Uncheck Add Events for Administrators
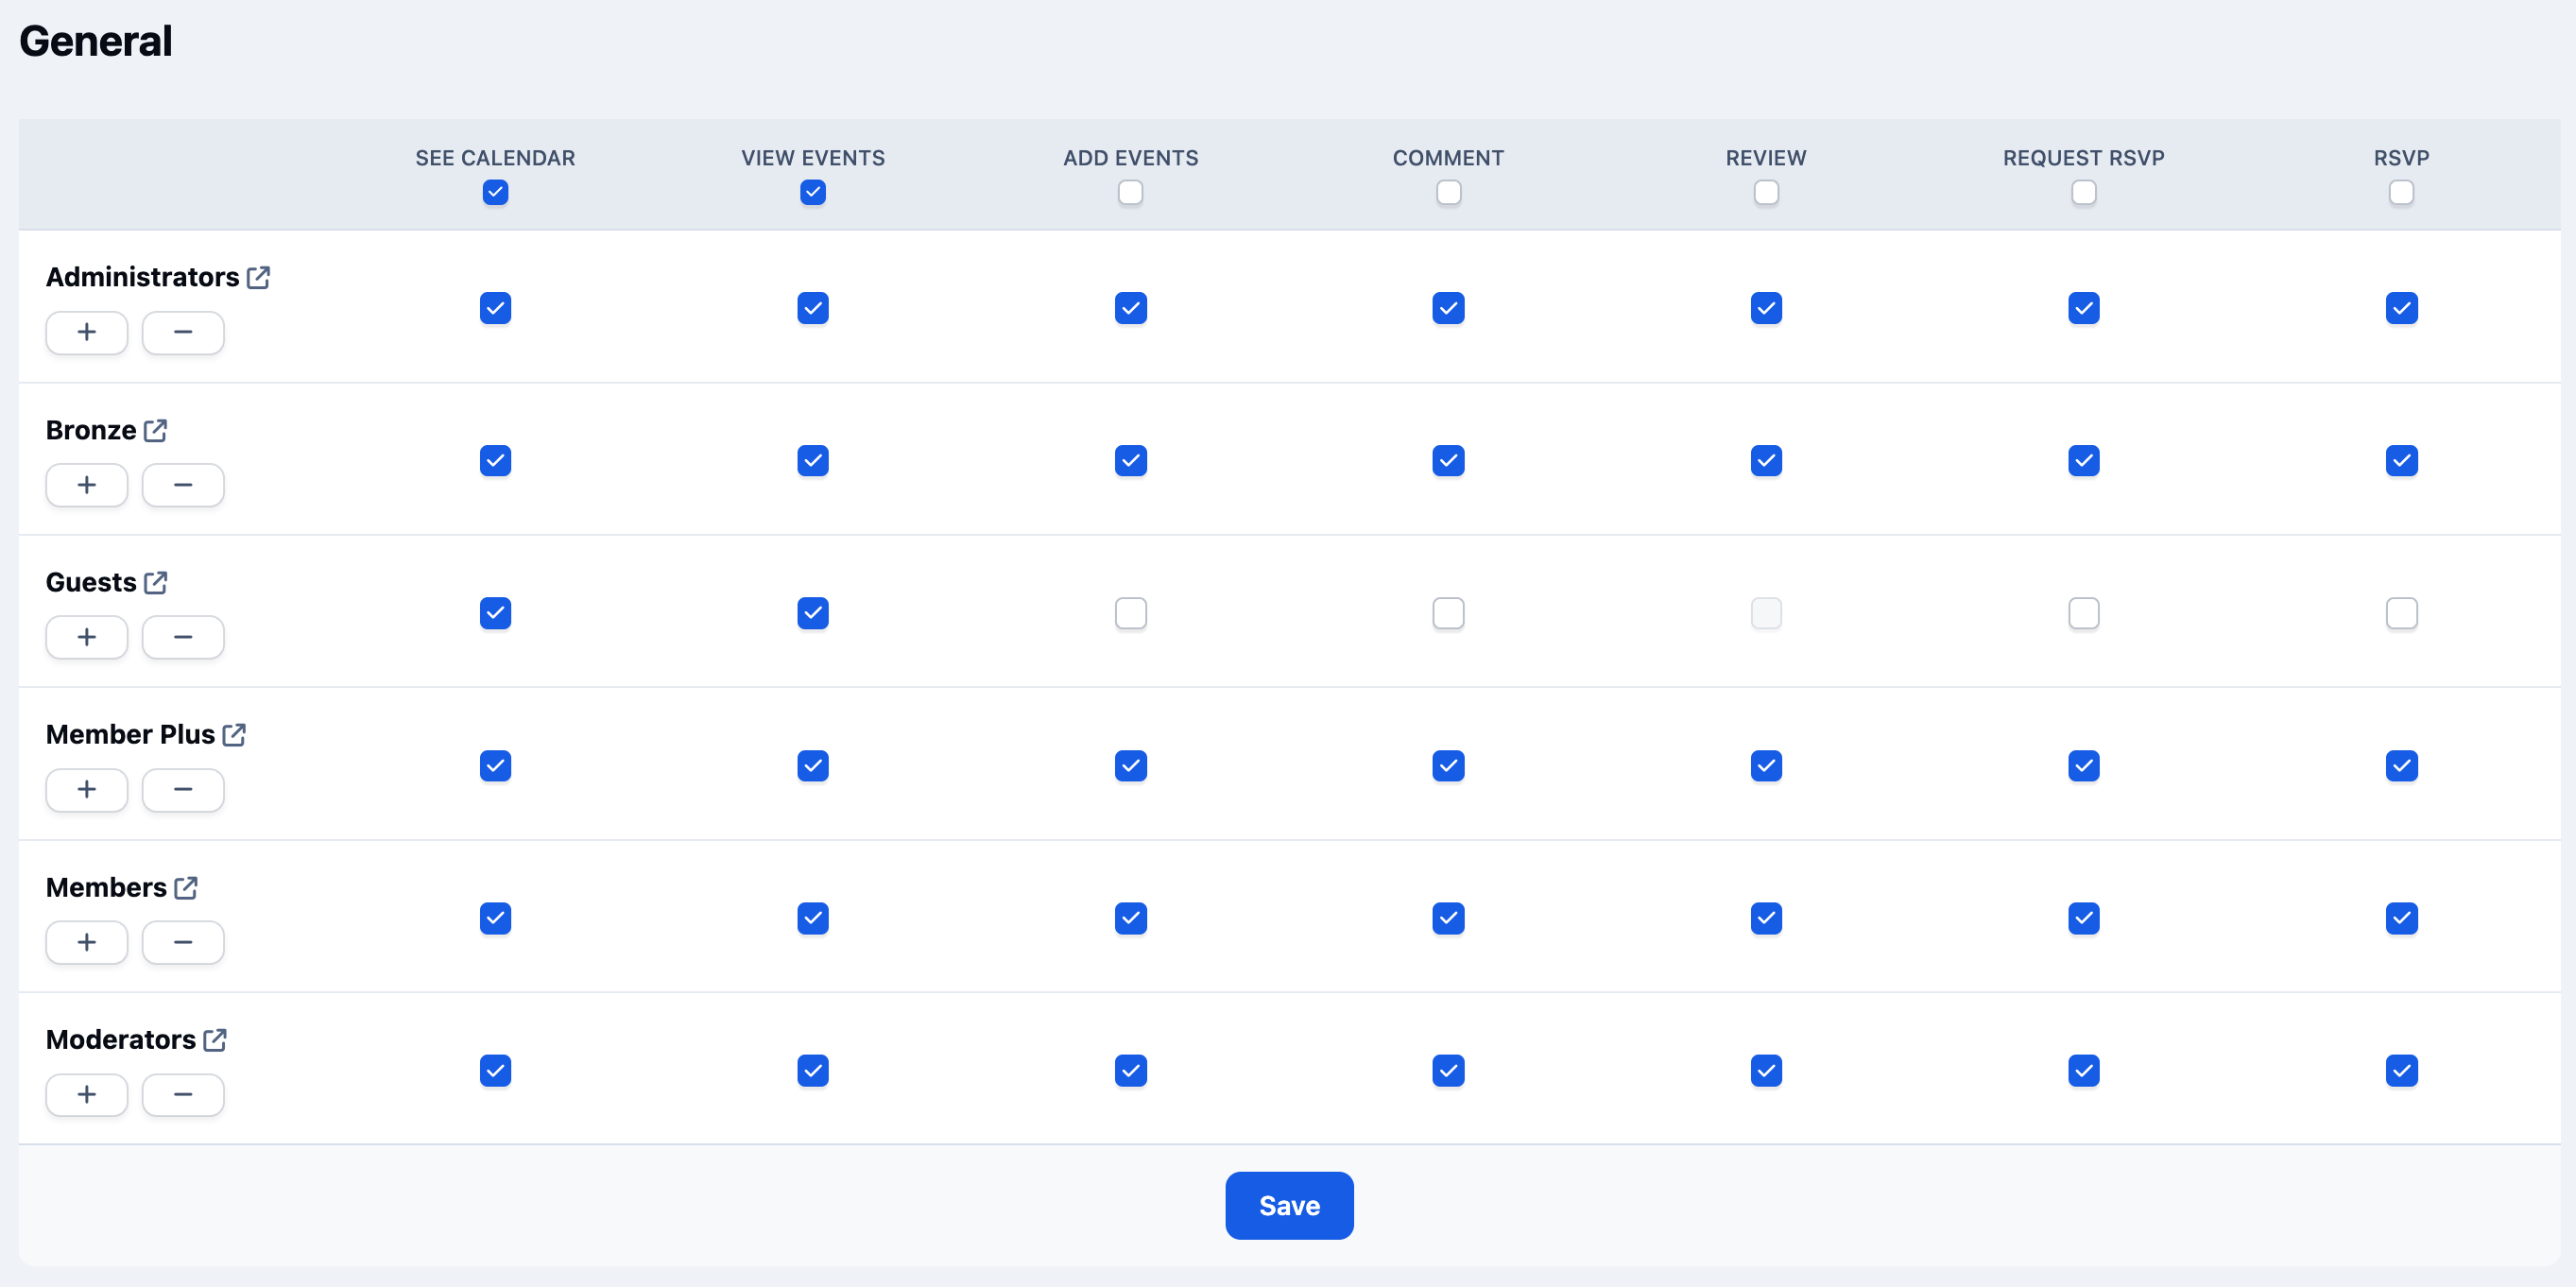This screenshot has height=1287, width=2576. (1130, 308)
